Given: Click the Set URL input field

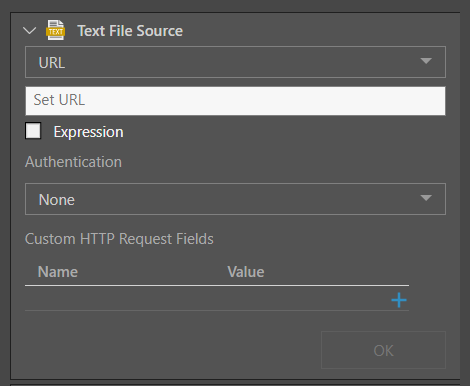Looking at the screenshot, I should [x=235, y=101].
